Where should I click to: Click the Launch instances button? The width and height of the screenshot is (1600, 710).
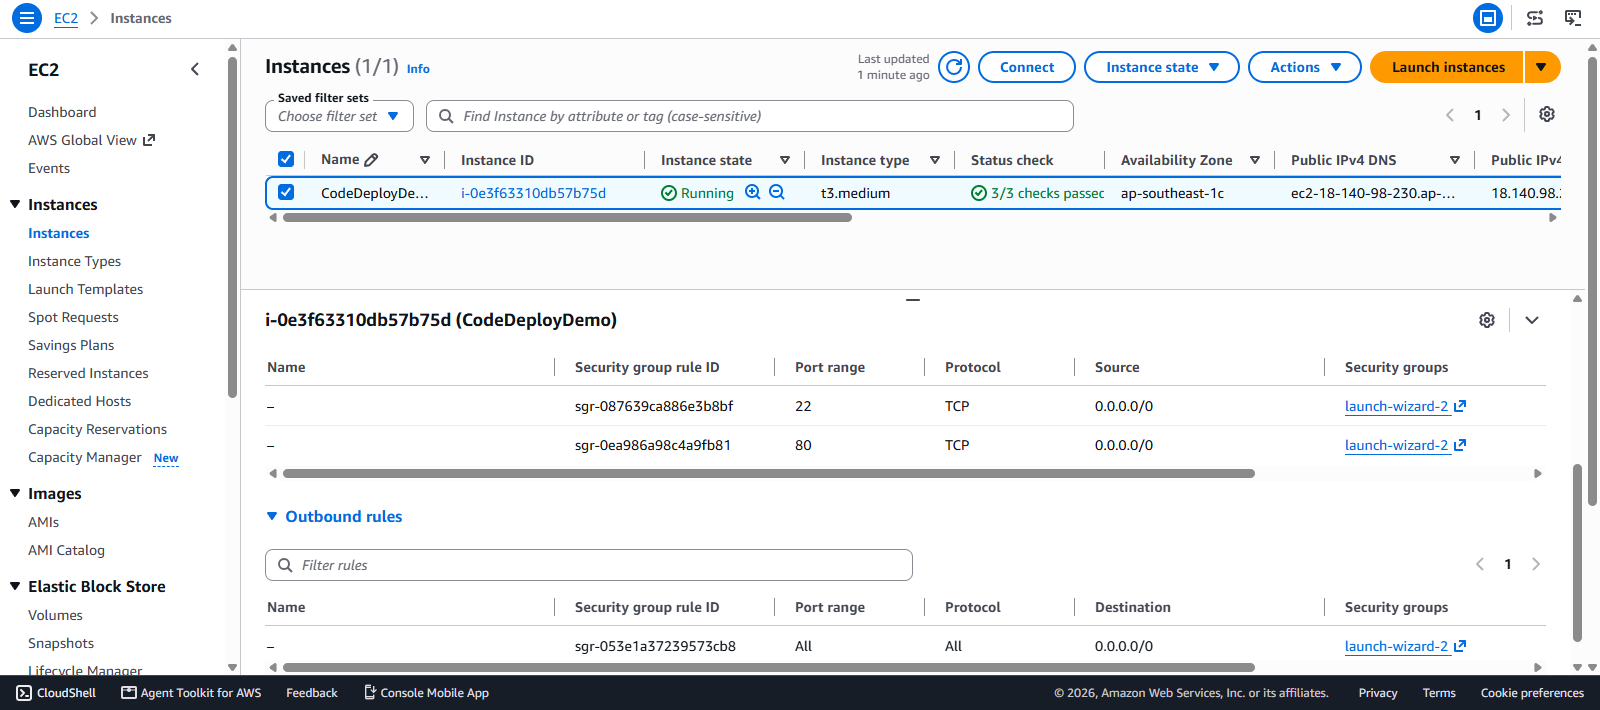[x=1447, y=67]
